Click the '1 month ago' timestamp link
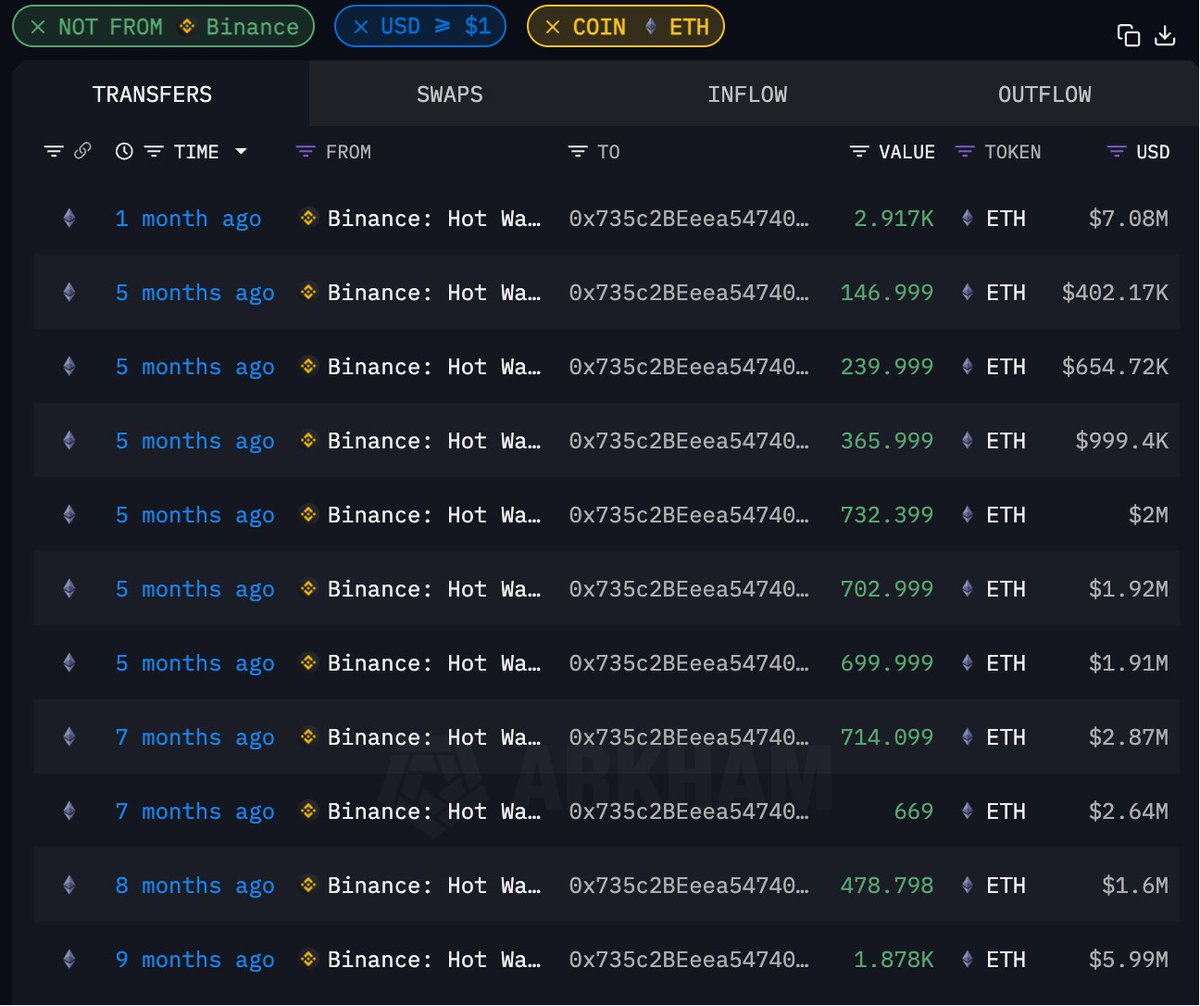Viewport: 1200px width, 1006px height. pos(188,218)
